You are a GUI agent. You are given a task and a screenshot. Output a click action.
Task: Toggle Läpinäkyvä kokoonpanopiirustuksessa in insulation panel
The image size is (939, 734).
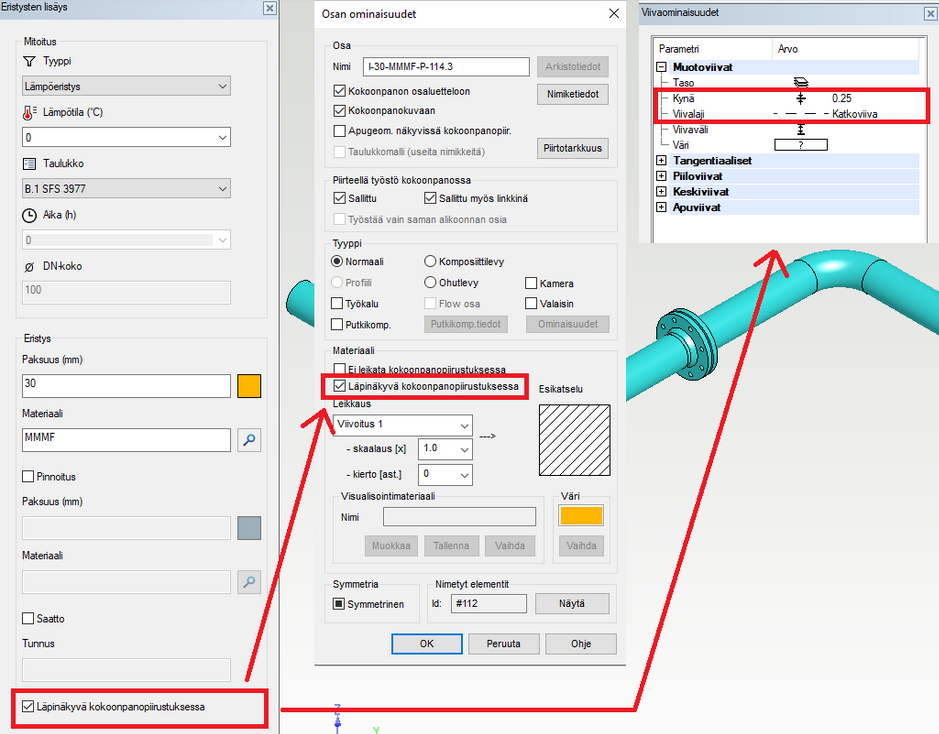point(28,706)
